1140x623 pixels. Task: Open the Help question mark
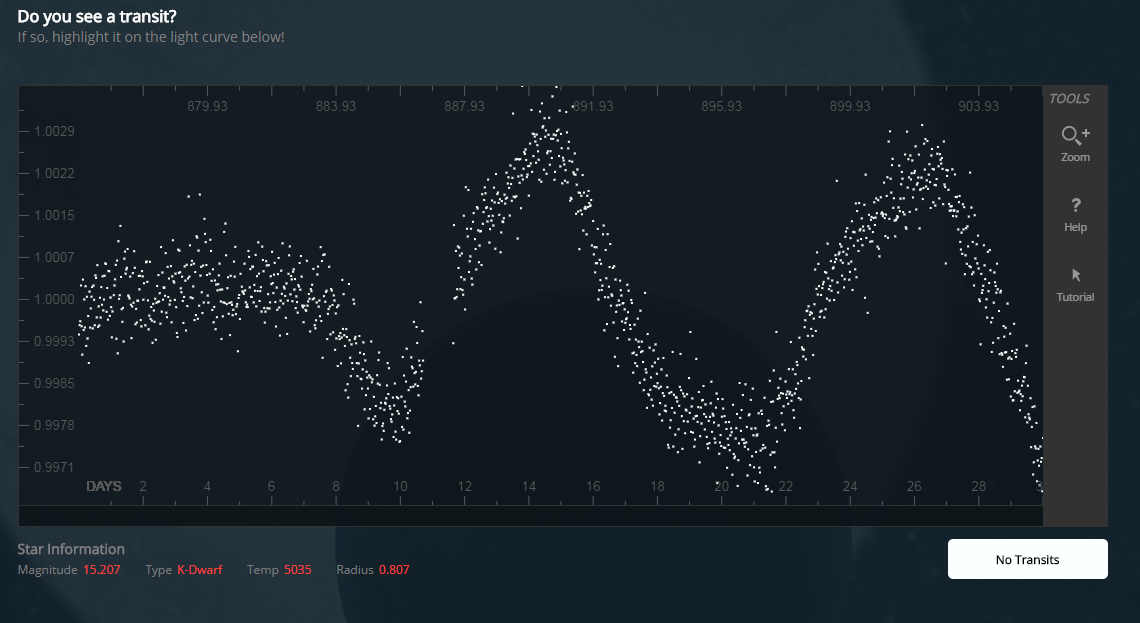[x=1075, y=213]
